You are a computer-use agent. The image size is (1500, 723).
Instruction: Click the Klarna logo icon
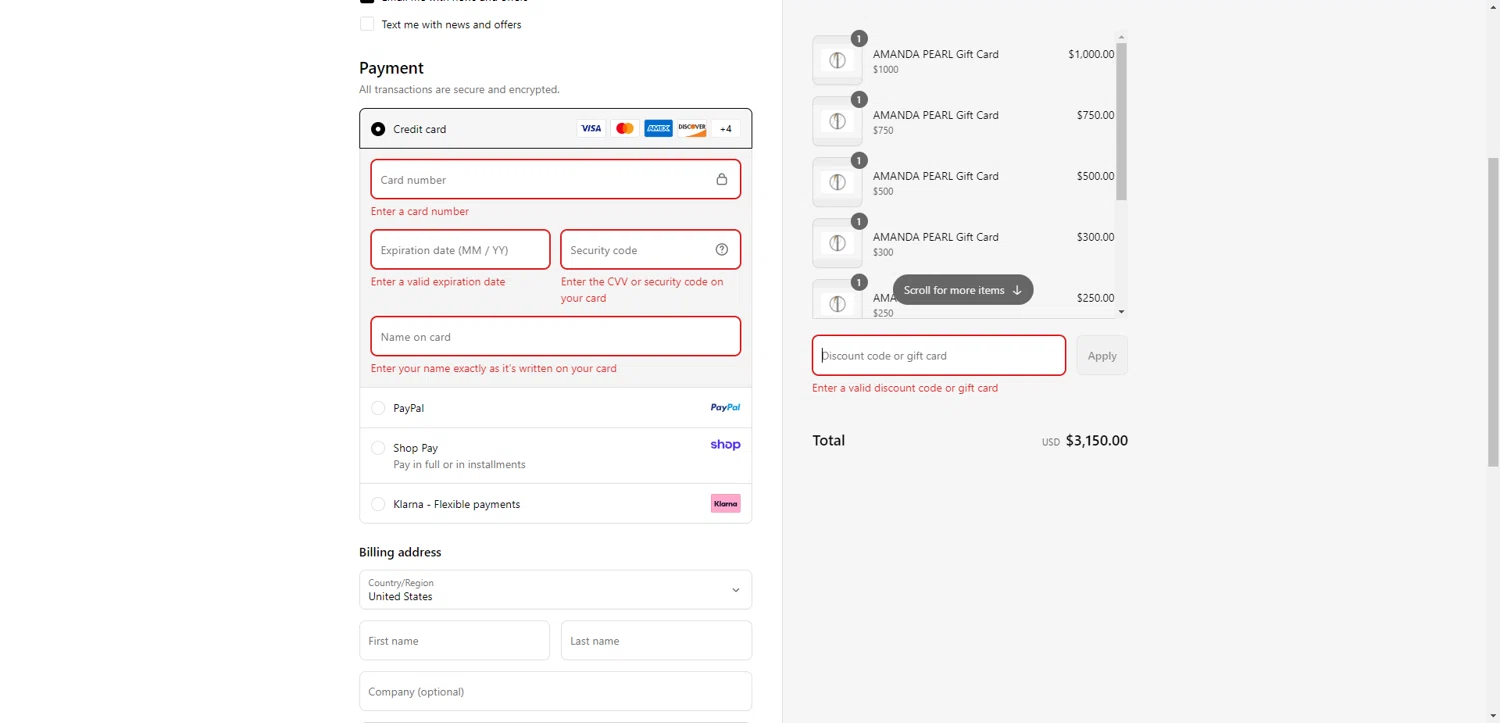click(x=726, y=504)
